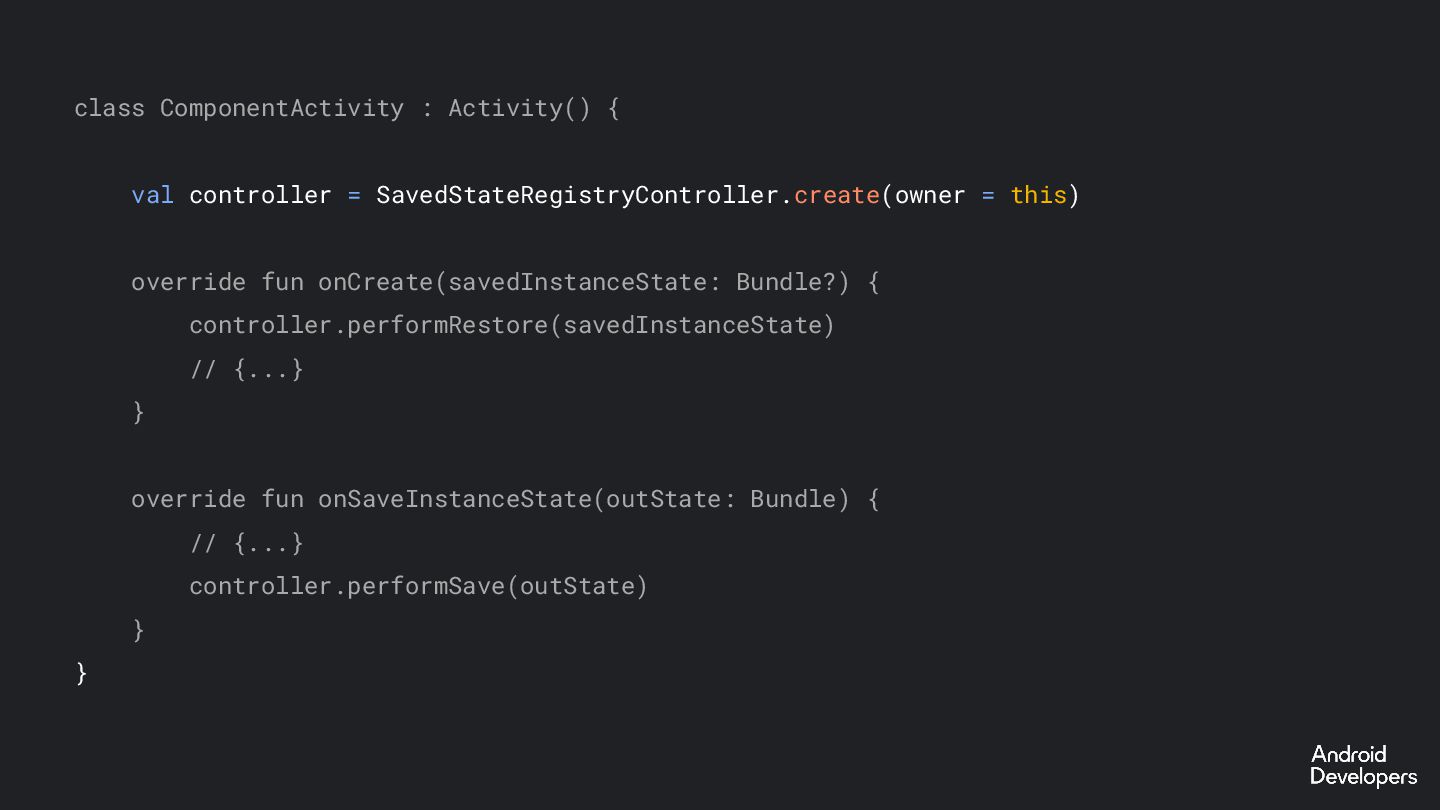The image size is (1440, 810).
Task: Click the 'val' keyword
Action: coord(152,195)
